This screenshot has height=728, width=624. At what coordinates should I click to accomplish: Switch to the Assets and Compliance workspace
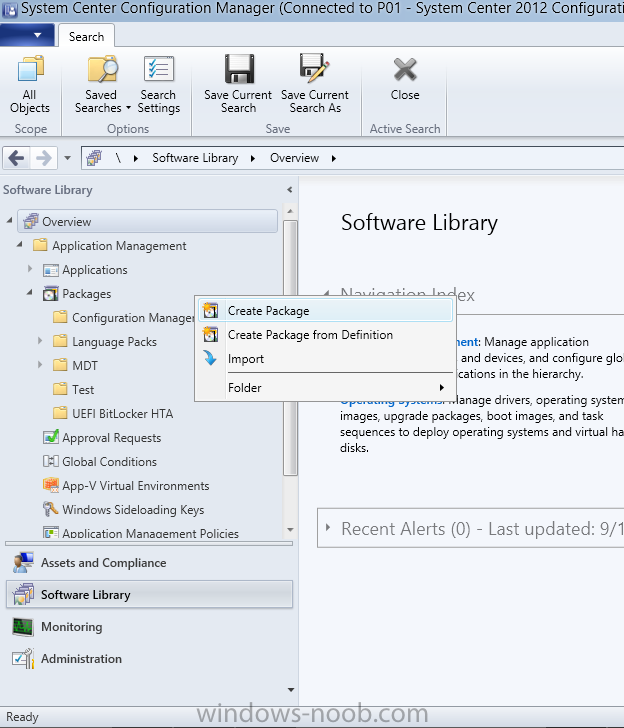coord(150,563)
